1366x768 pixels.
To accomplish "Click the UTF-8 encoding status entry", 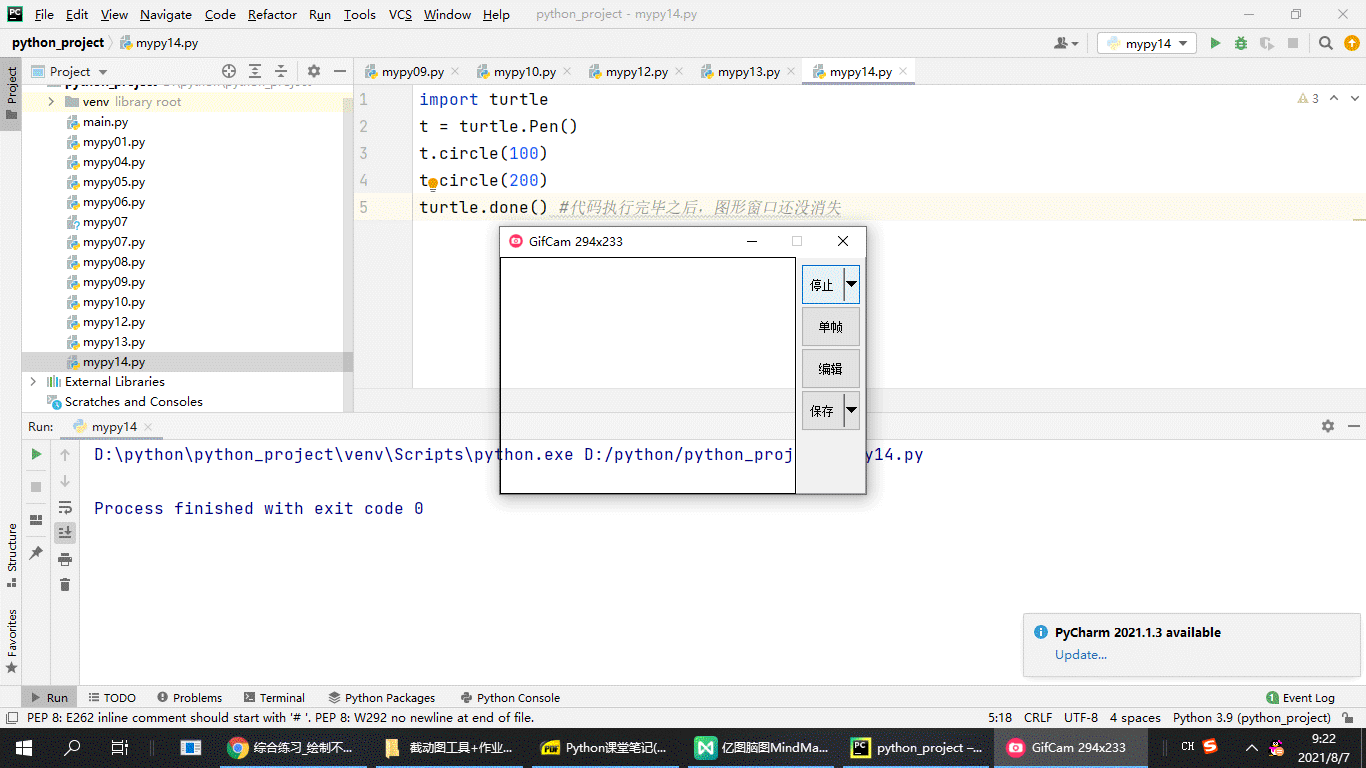I will point(1081,717).
